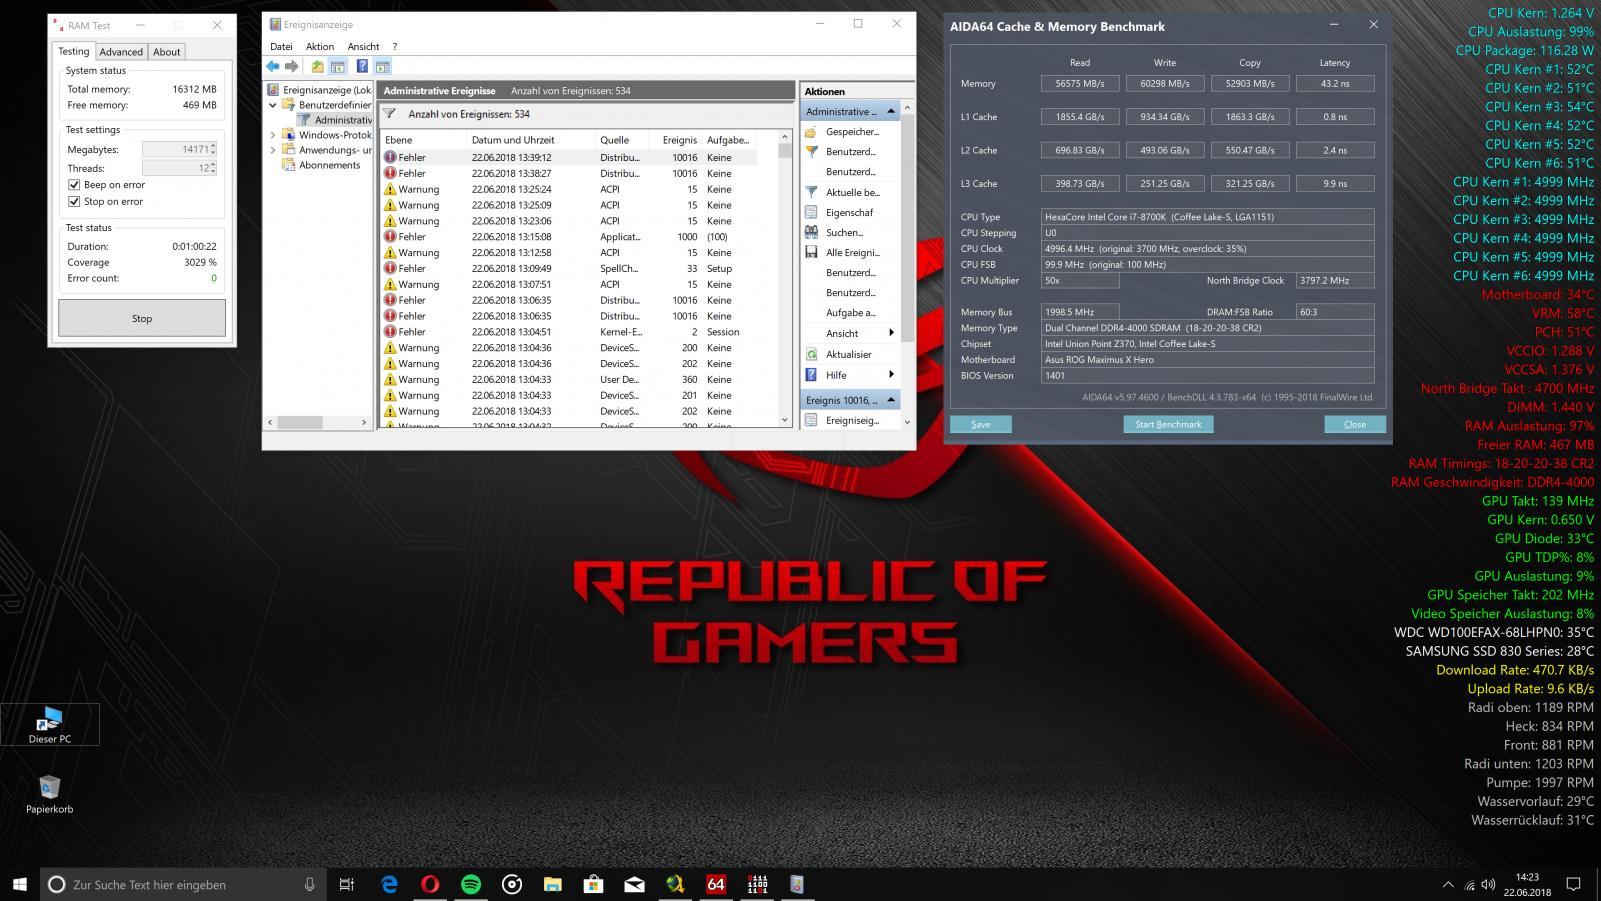Click the show/hide console tree toolbar icon
This screenshot has width=1601, height=901.
(x=338, y=67)
